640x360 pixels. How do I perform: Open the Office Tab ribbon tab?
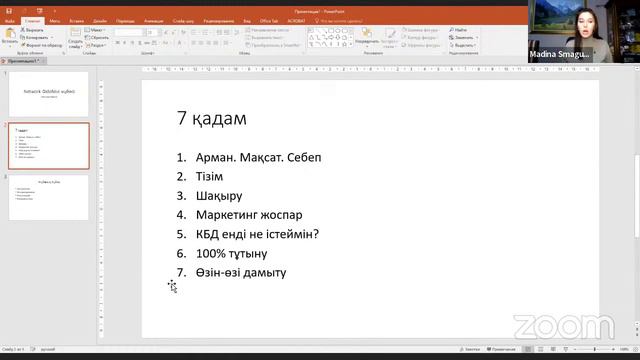pyautogui.click(x=269, y=21)
